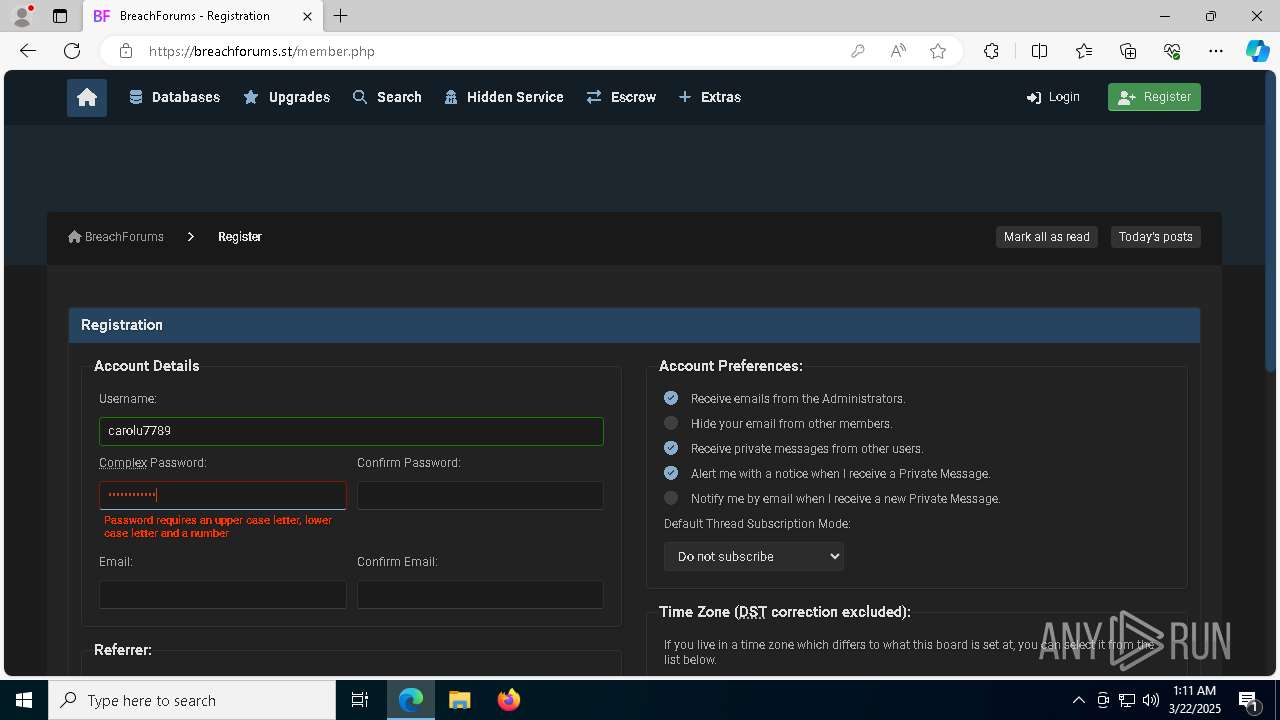
Task: Click the browser Refresh icon
Action: [x=72, y=51]
